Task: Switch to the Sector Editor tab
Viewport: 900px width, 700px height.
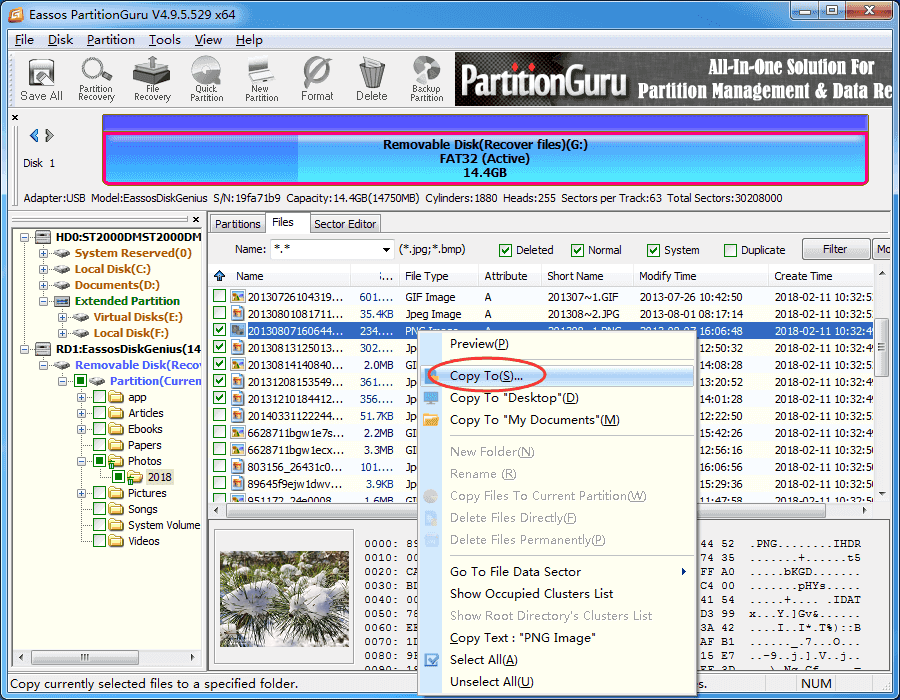Action: point(345,224)
